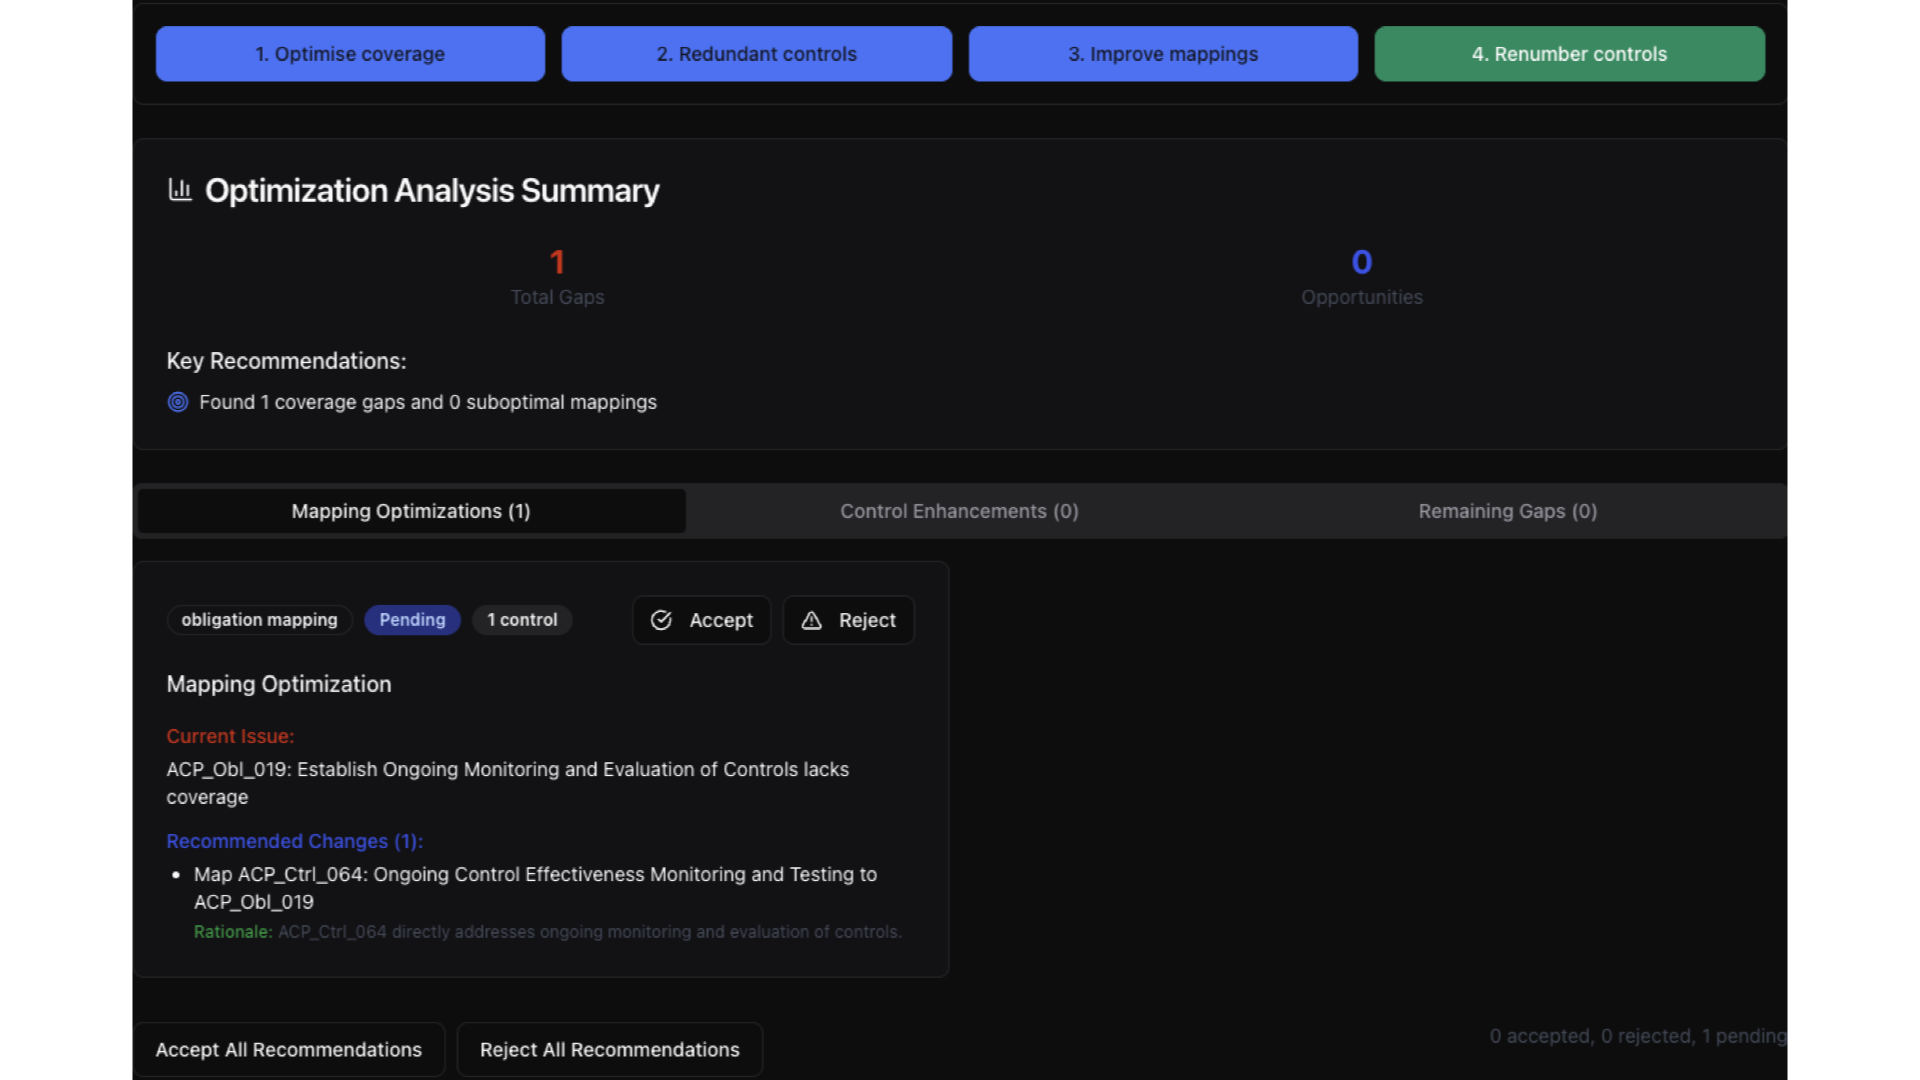This screenshot has height=1080, width=1920.
Task: Click the checkmark circle icon in Accept
Action: (661, 620)
